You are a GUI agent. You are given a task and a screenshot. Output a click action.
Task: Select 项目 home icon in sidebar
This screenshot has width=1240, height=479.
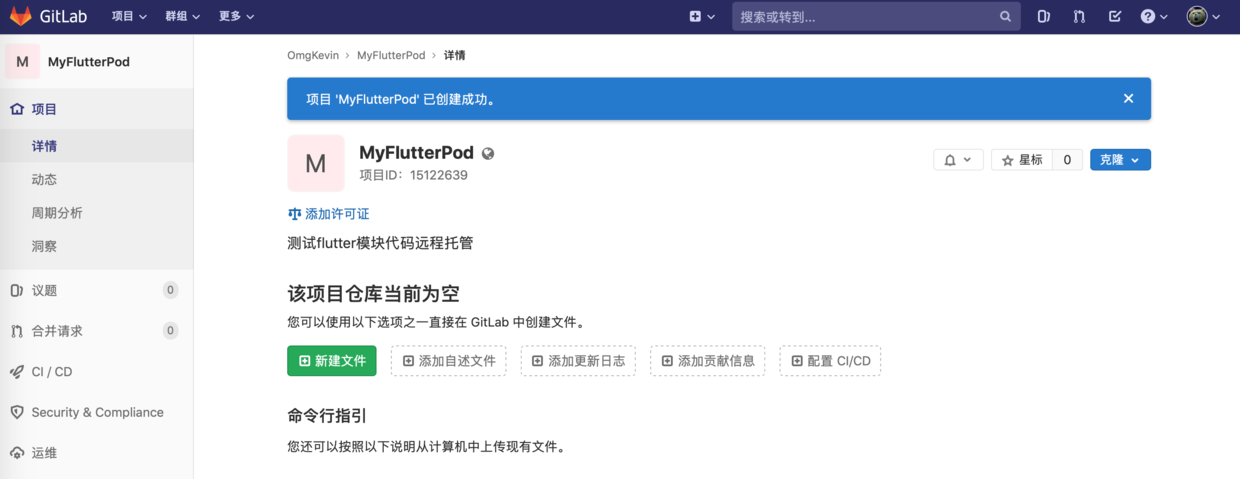17,109
